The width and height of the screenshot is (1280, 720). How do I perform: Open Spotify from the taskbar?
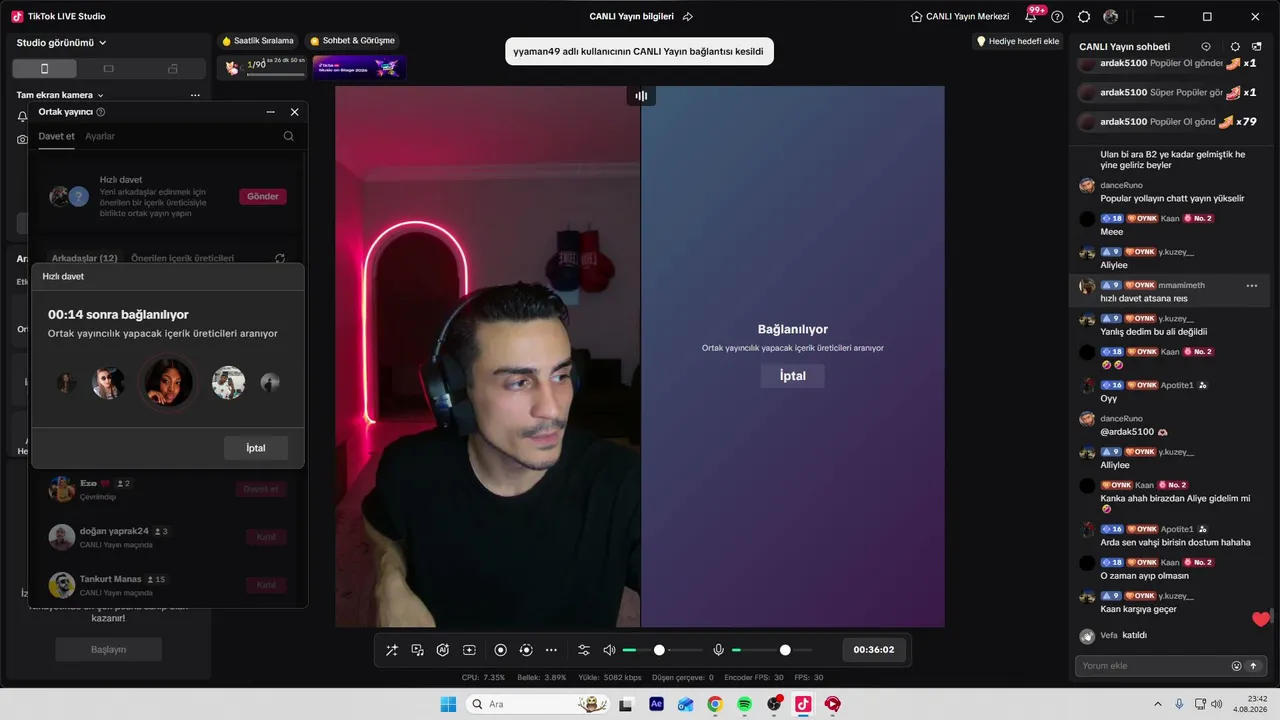[x=744, y=704]
